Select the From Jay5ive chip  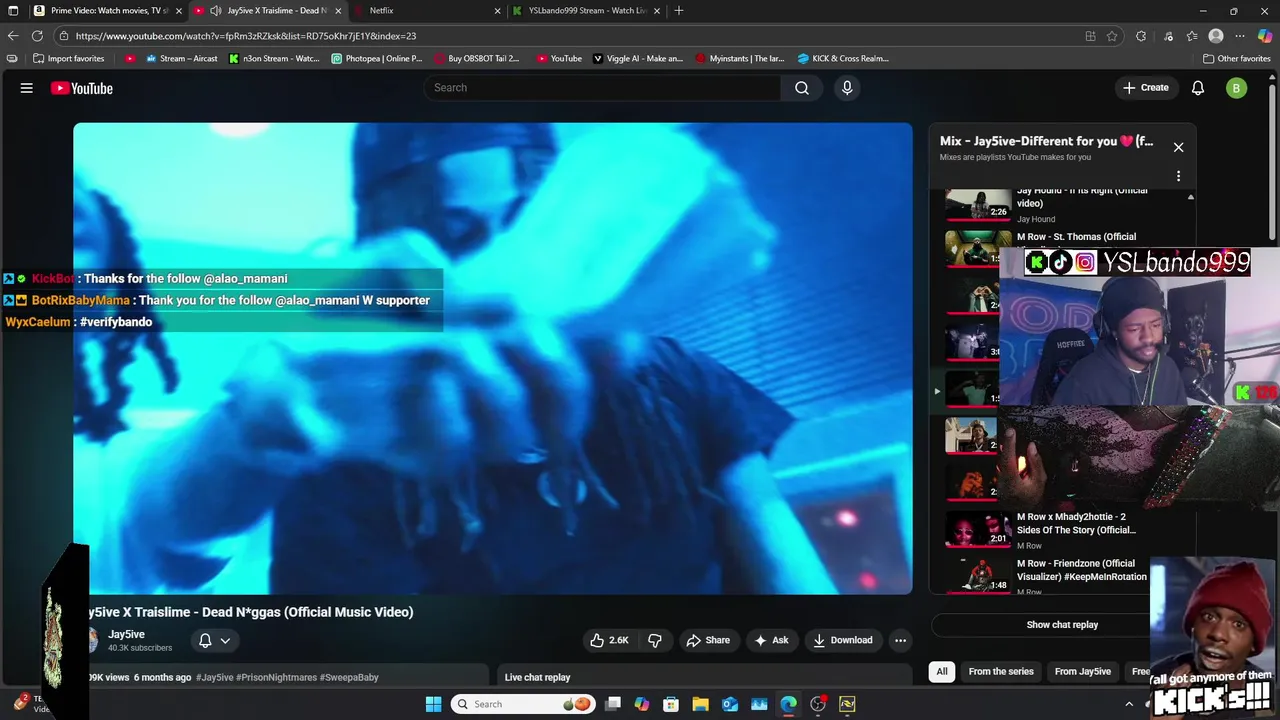click(x=1082, y=671)
